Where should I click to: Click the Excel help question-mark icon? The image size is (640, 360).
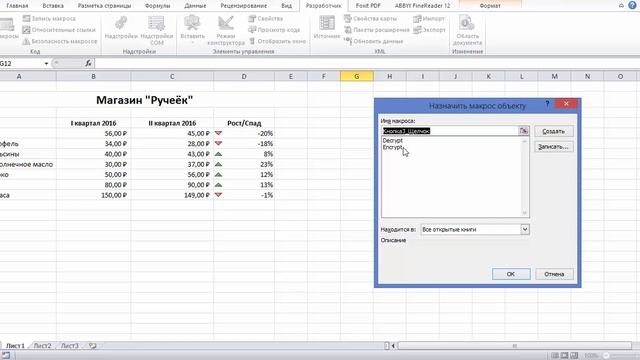tap(632, 5)
